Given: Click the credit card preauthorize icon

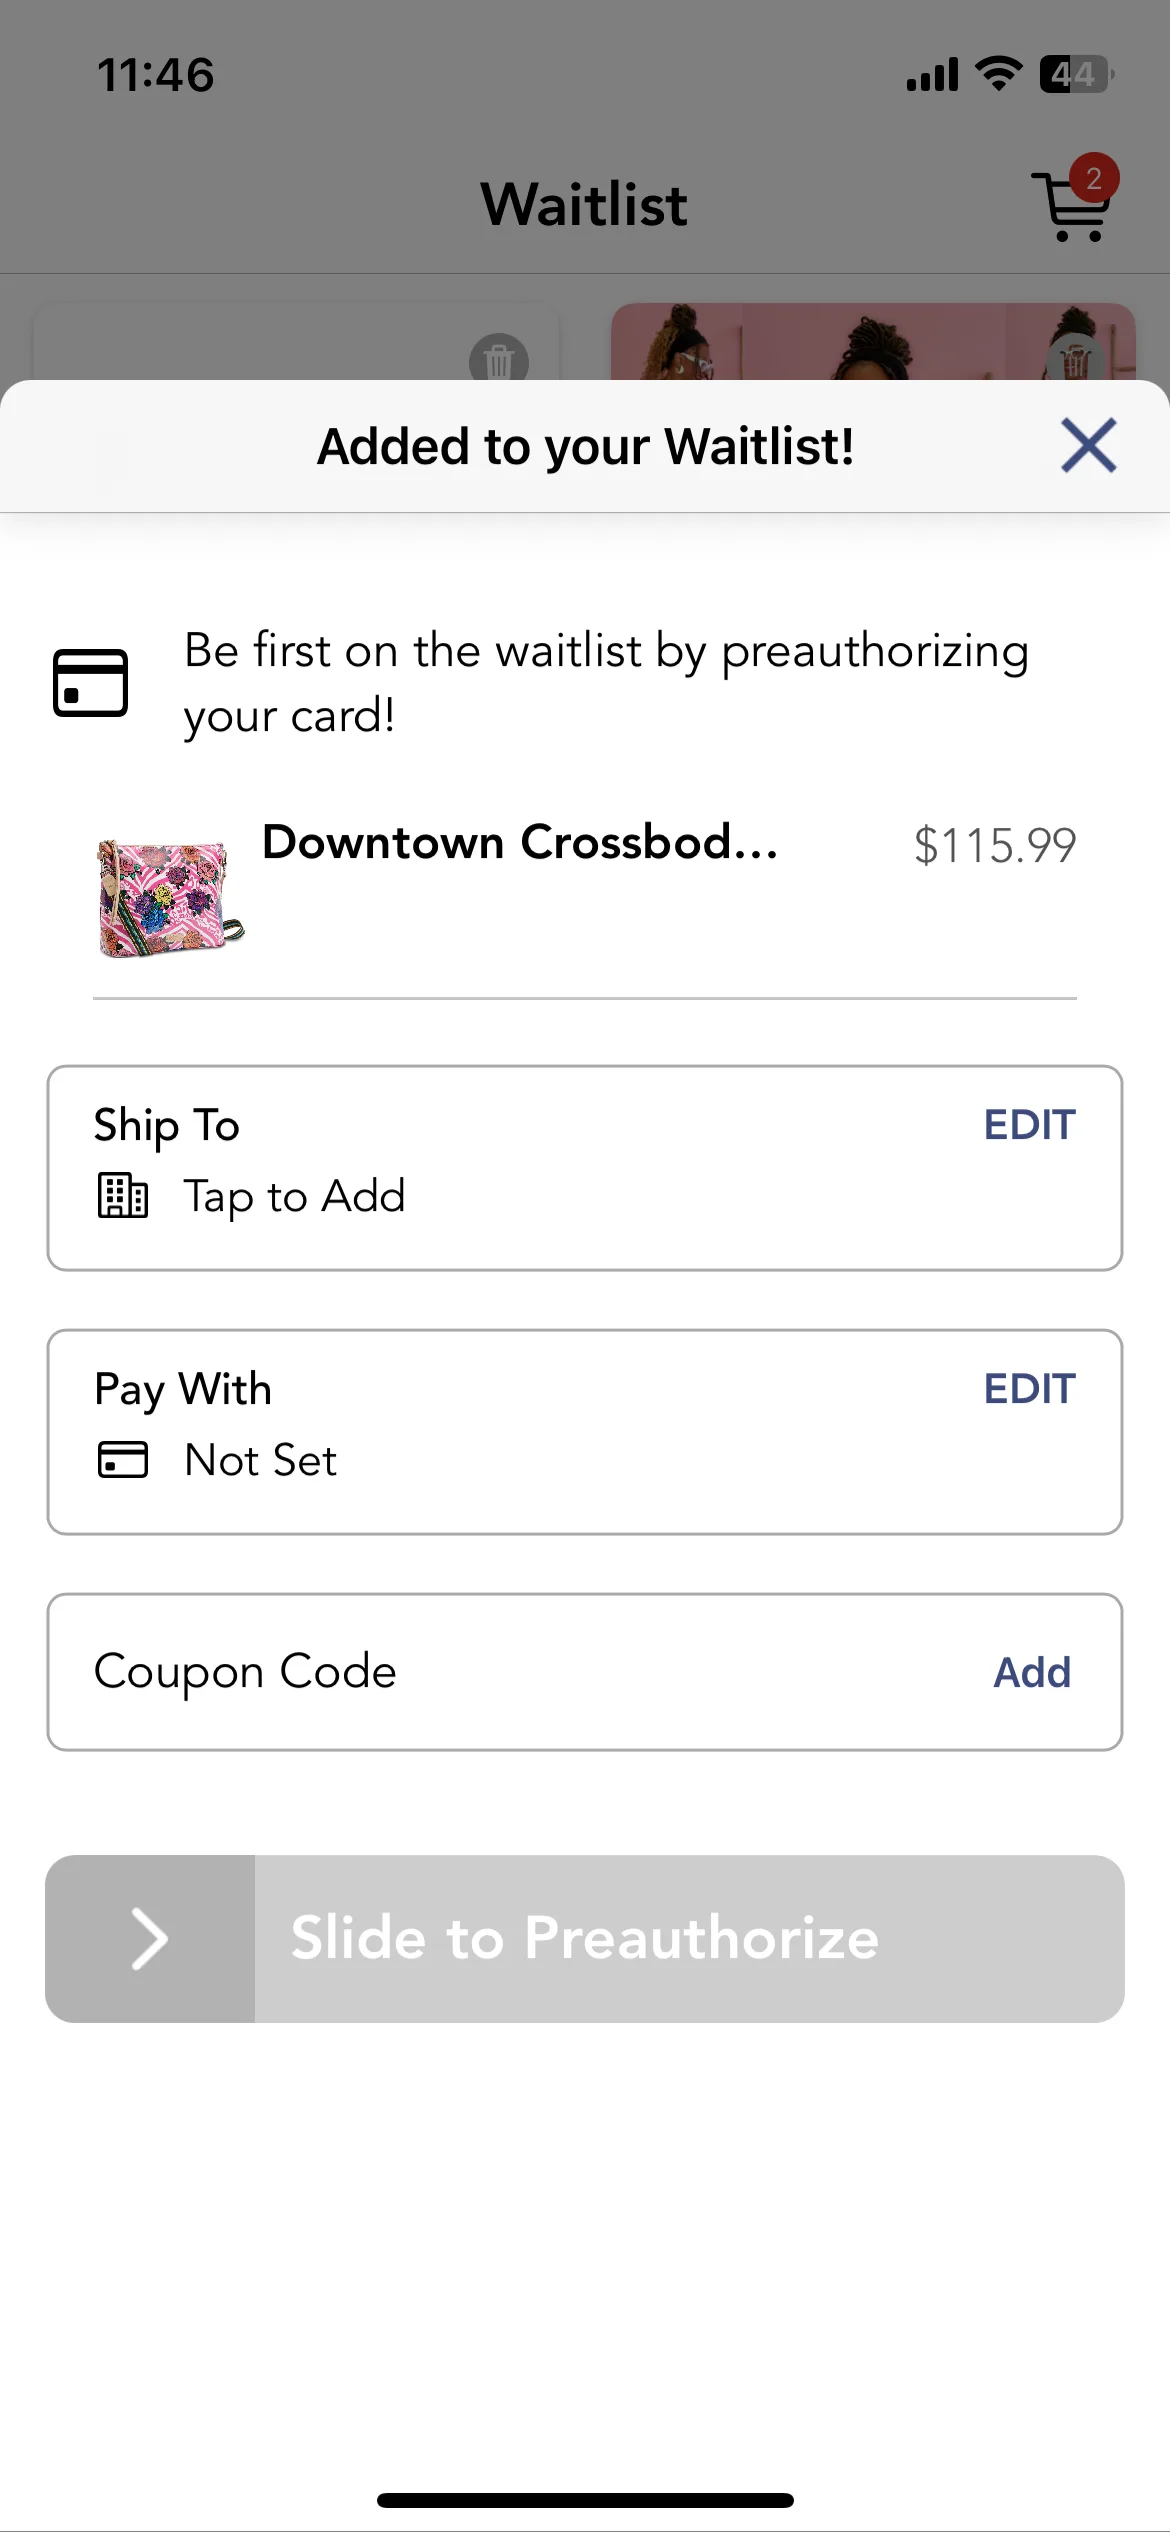Looking at the screenshot, I should tap(90, 683).
